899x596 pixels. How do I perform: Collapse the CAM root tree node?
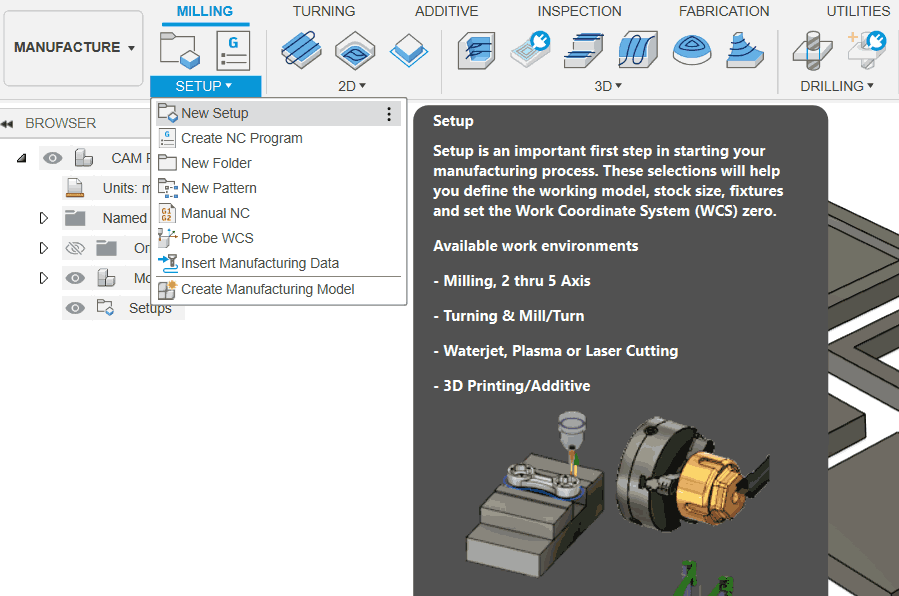(22, 158)
